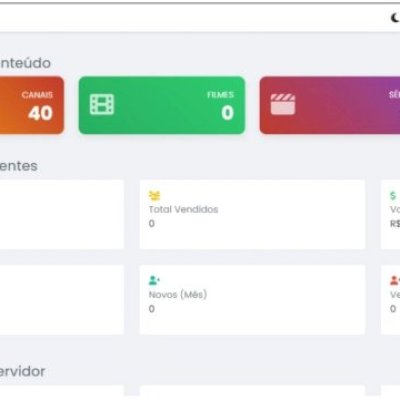
Task: Open the green Filmes card
Action: (x=162, y=105)
